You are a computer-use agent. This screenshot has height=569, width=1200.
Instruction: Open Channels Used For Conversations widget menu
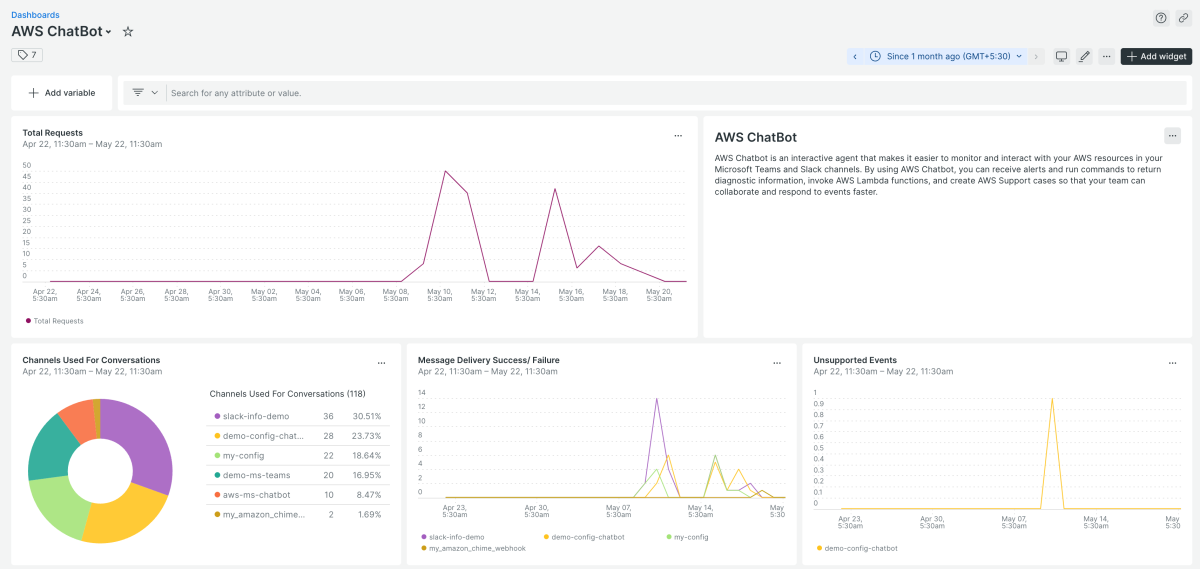pos(381,363)
